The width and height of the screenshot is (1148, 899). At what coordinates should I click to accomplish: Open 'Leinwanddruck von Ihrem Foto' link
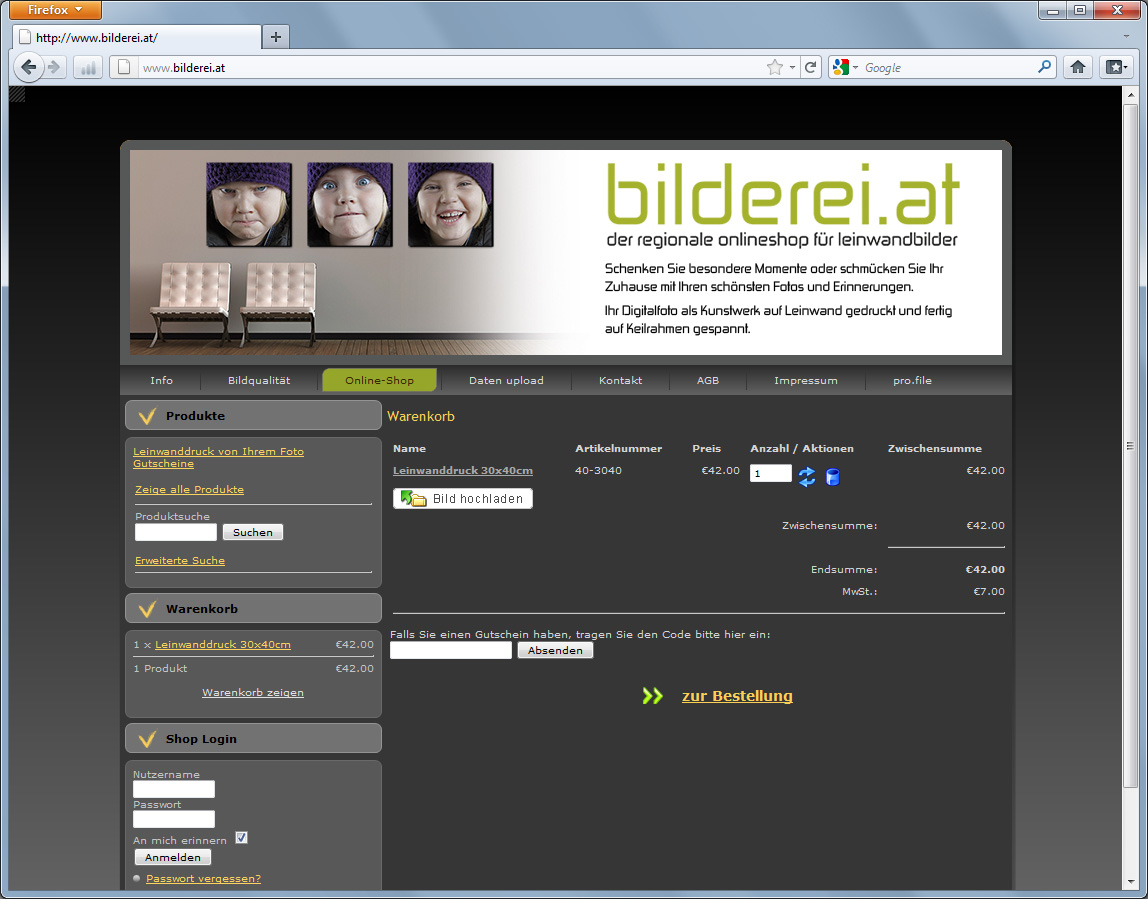[x=218, y=452]
